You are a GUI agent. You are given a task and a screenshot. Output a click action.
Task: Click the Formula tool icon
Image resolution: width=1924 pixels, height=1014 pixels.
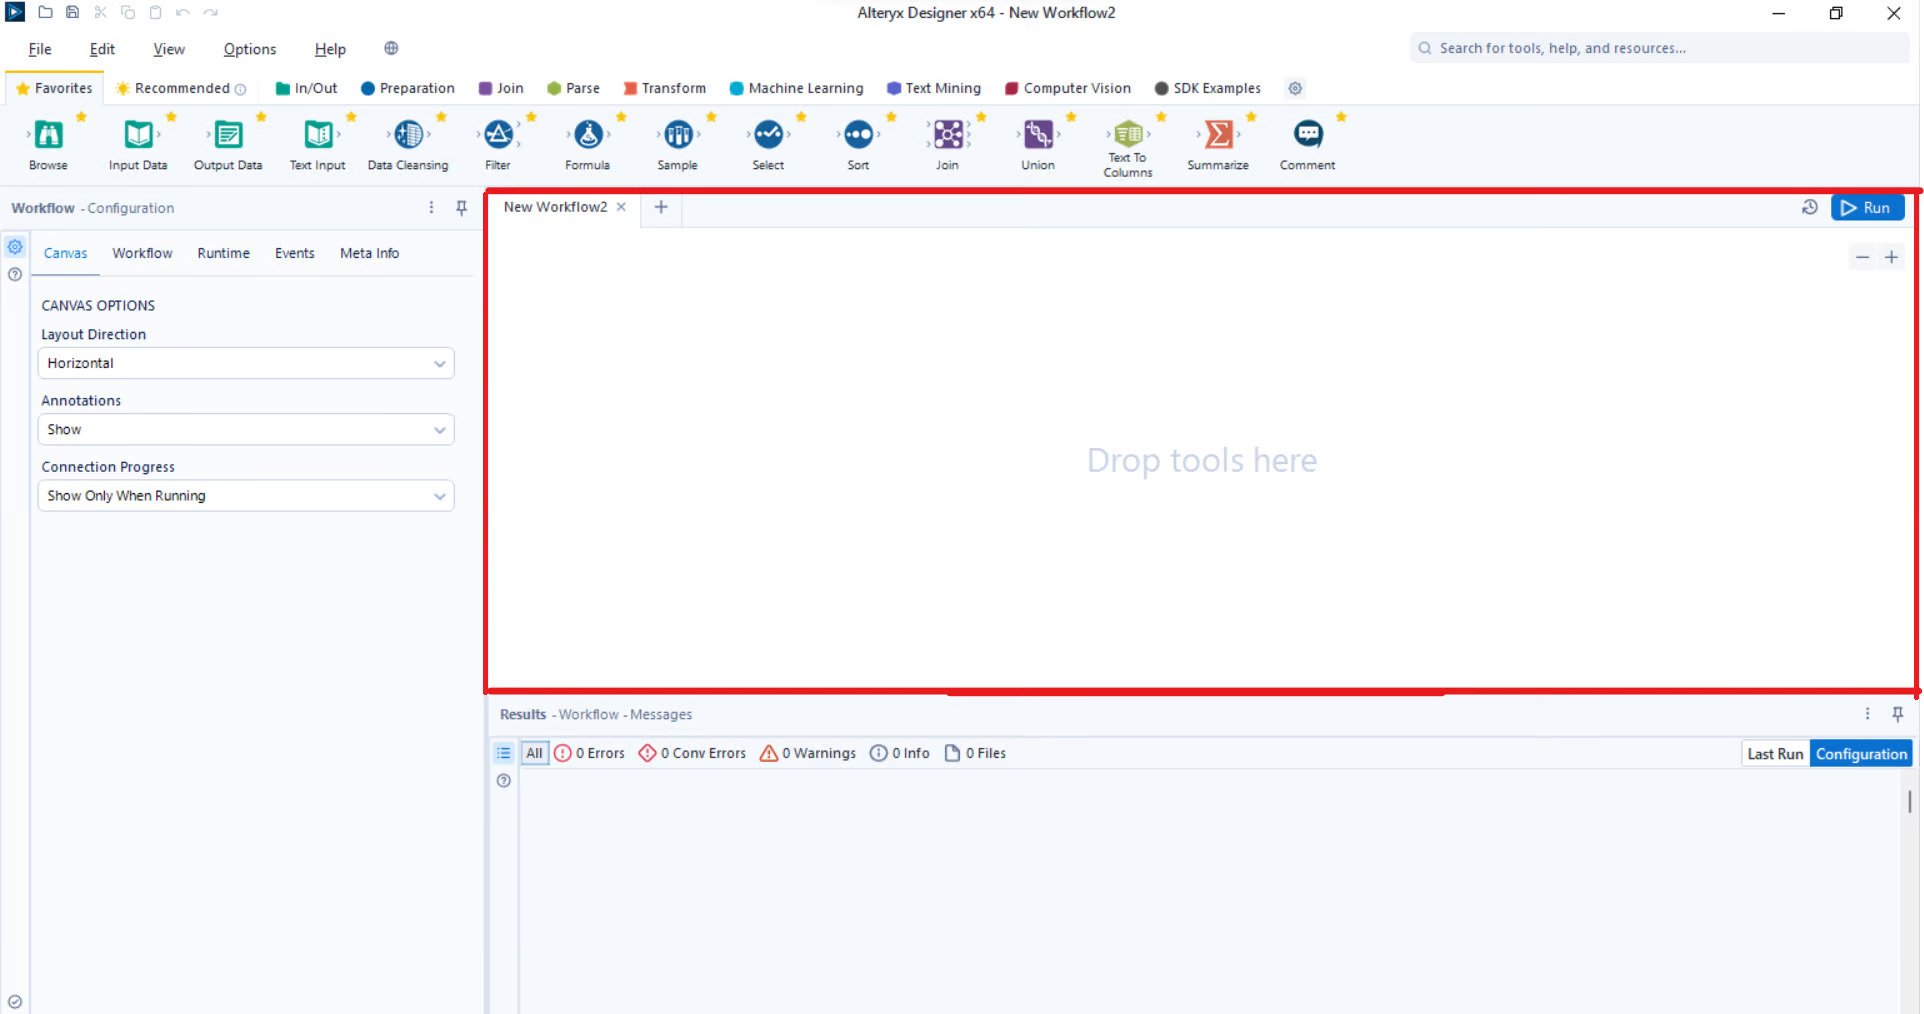(x=588, y=135)
